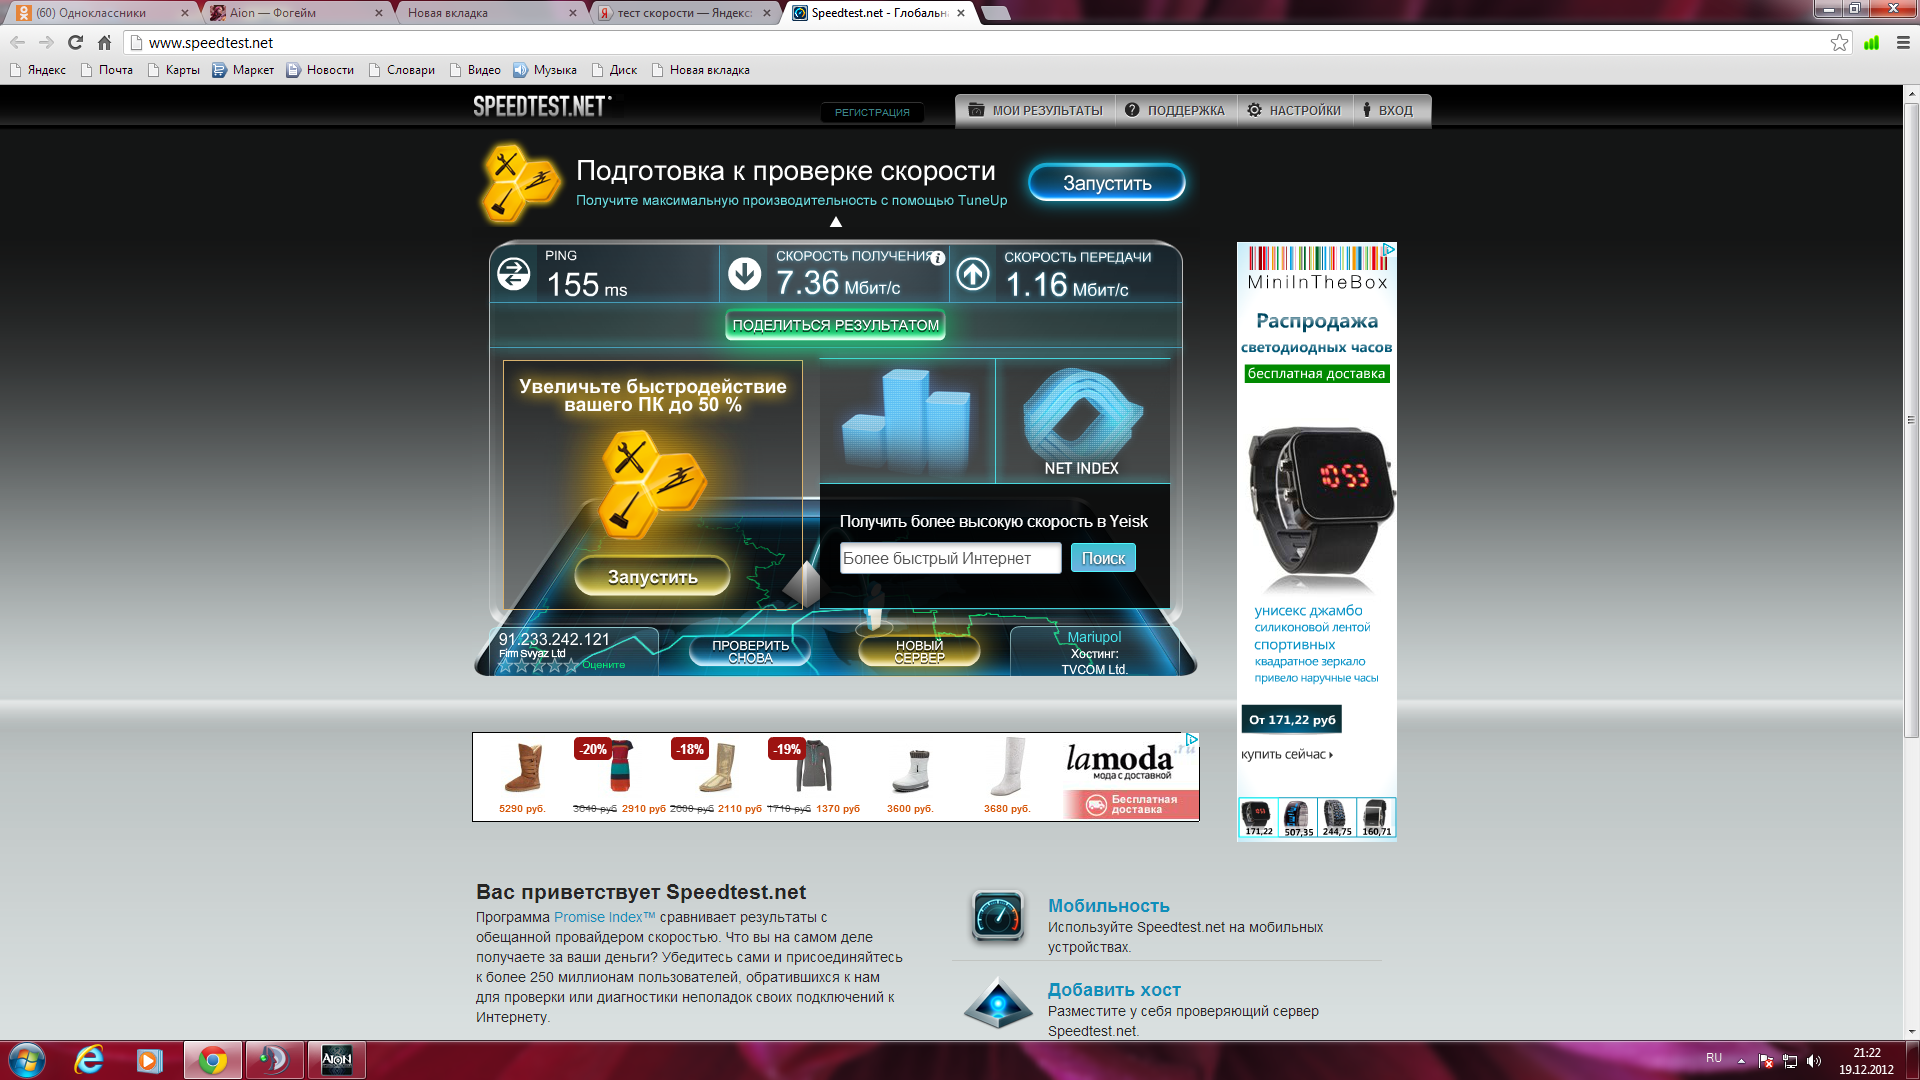Switch to the тест скорости Яндекс tab
This screenshot has height=1080, width=1920.
[684, 13]
